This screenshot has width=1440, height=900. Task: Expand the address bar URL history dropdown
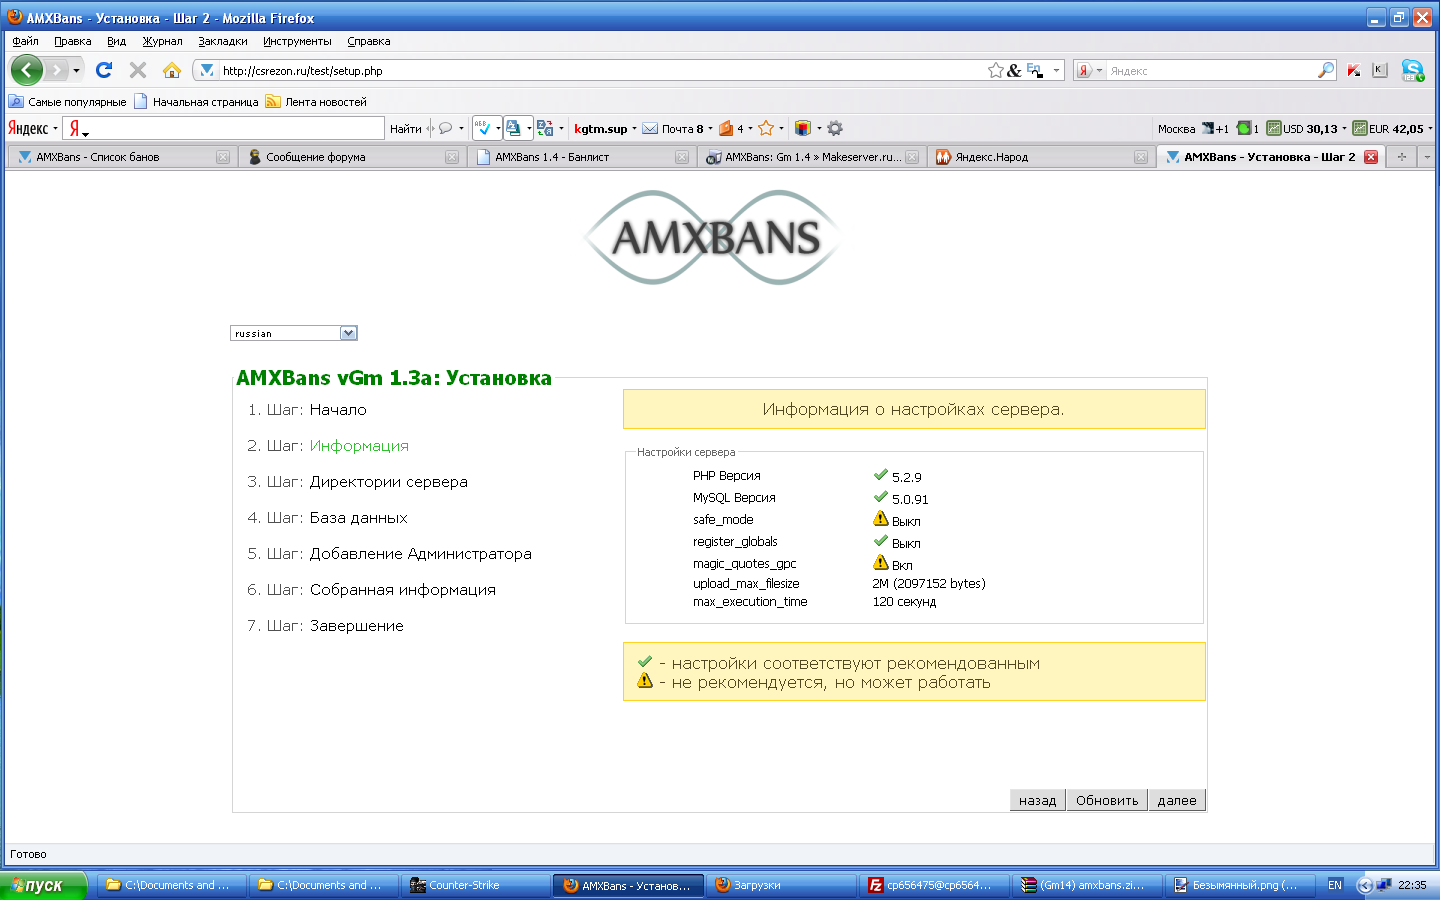(x=1056, y=70)
